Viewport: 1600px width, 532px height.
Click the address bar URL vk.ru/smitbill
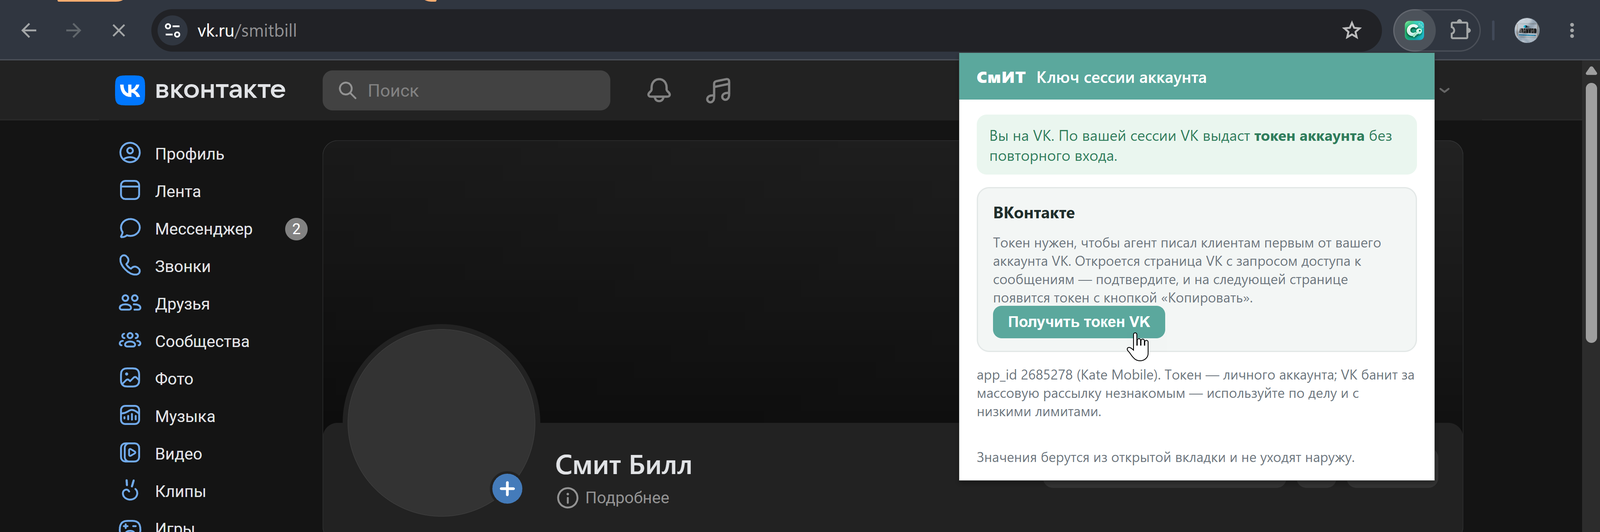247,31
